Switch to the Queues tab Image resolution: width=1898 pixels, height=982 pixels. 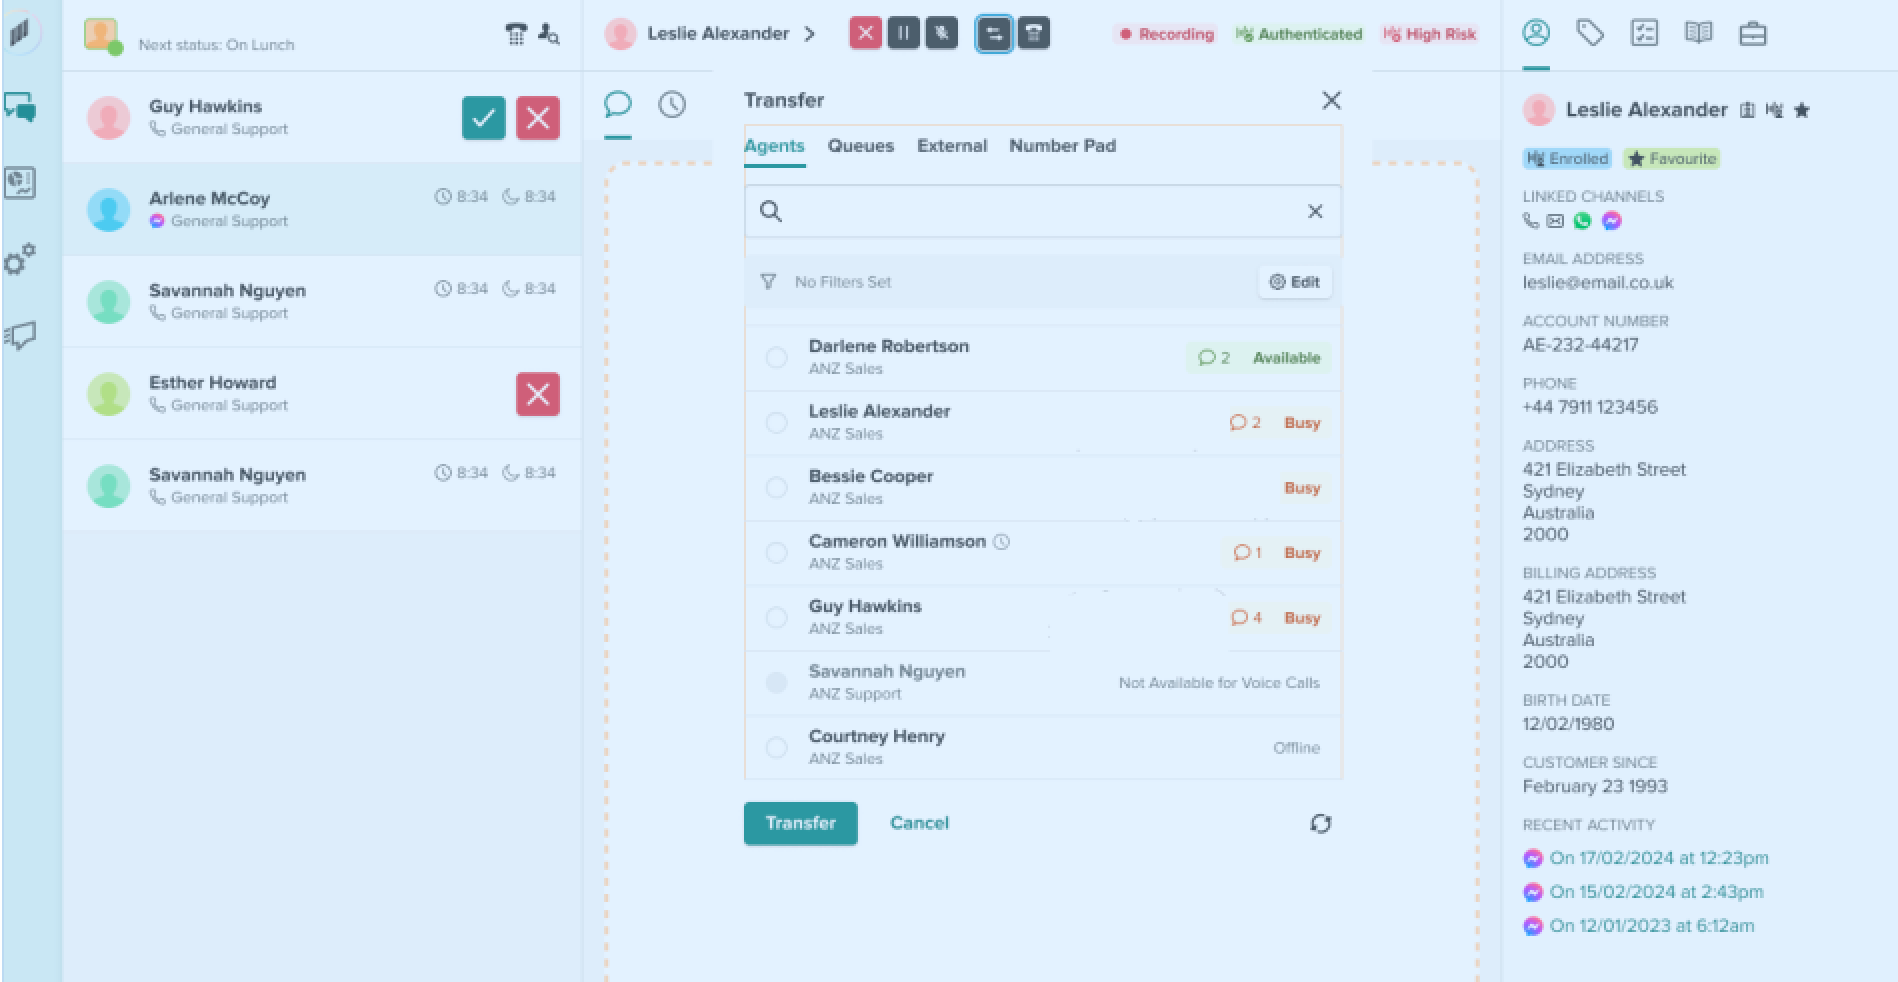click(x=860, y=146)
